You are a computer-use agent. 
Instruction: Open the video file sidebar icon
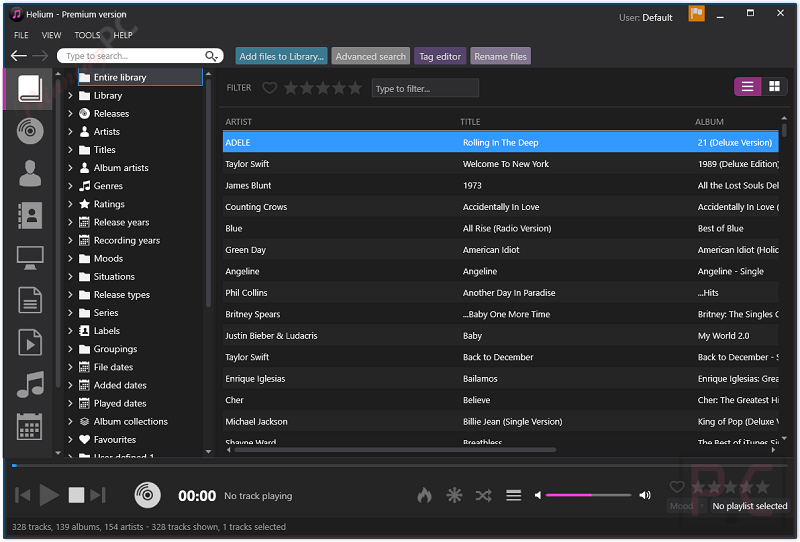tap(30, 342)
